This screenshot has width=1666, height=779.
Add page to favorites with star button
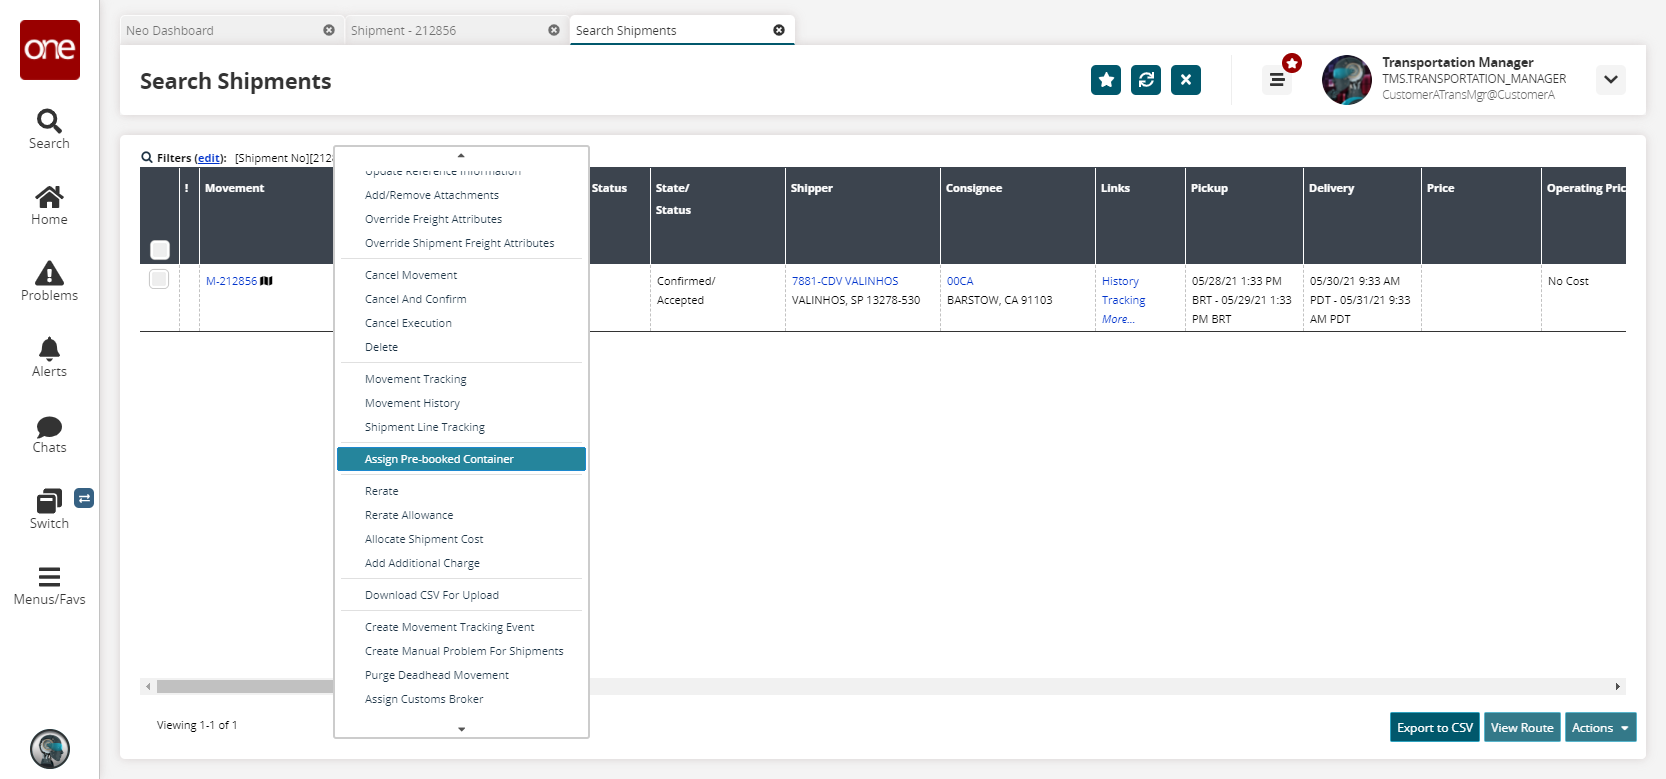1106,80
